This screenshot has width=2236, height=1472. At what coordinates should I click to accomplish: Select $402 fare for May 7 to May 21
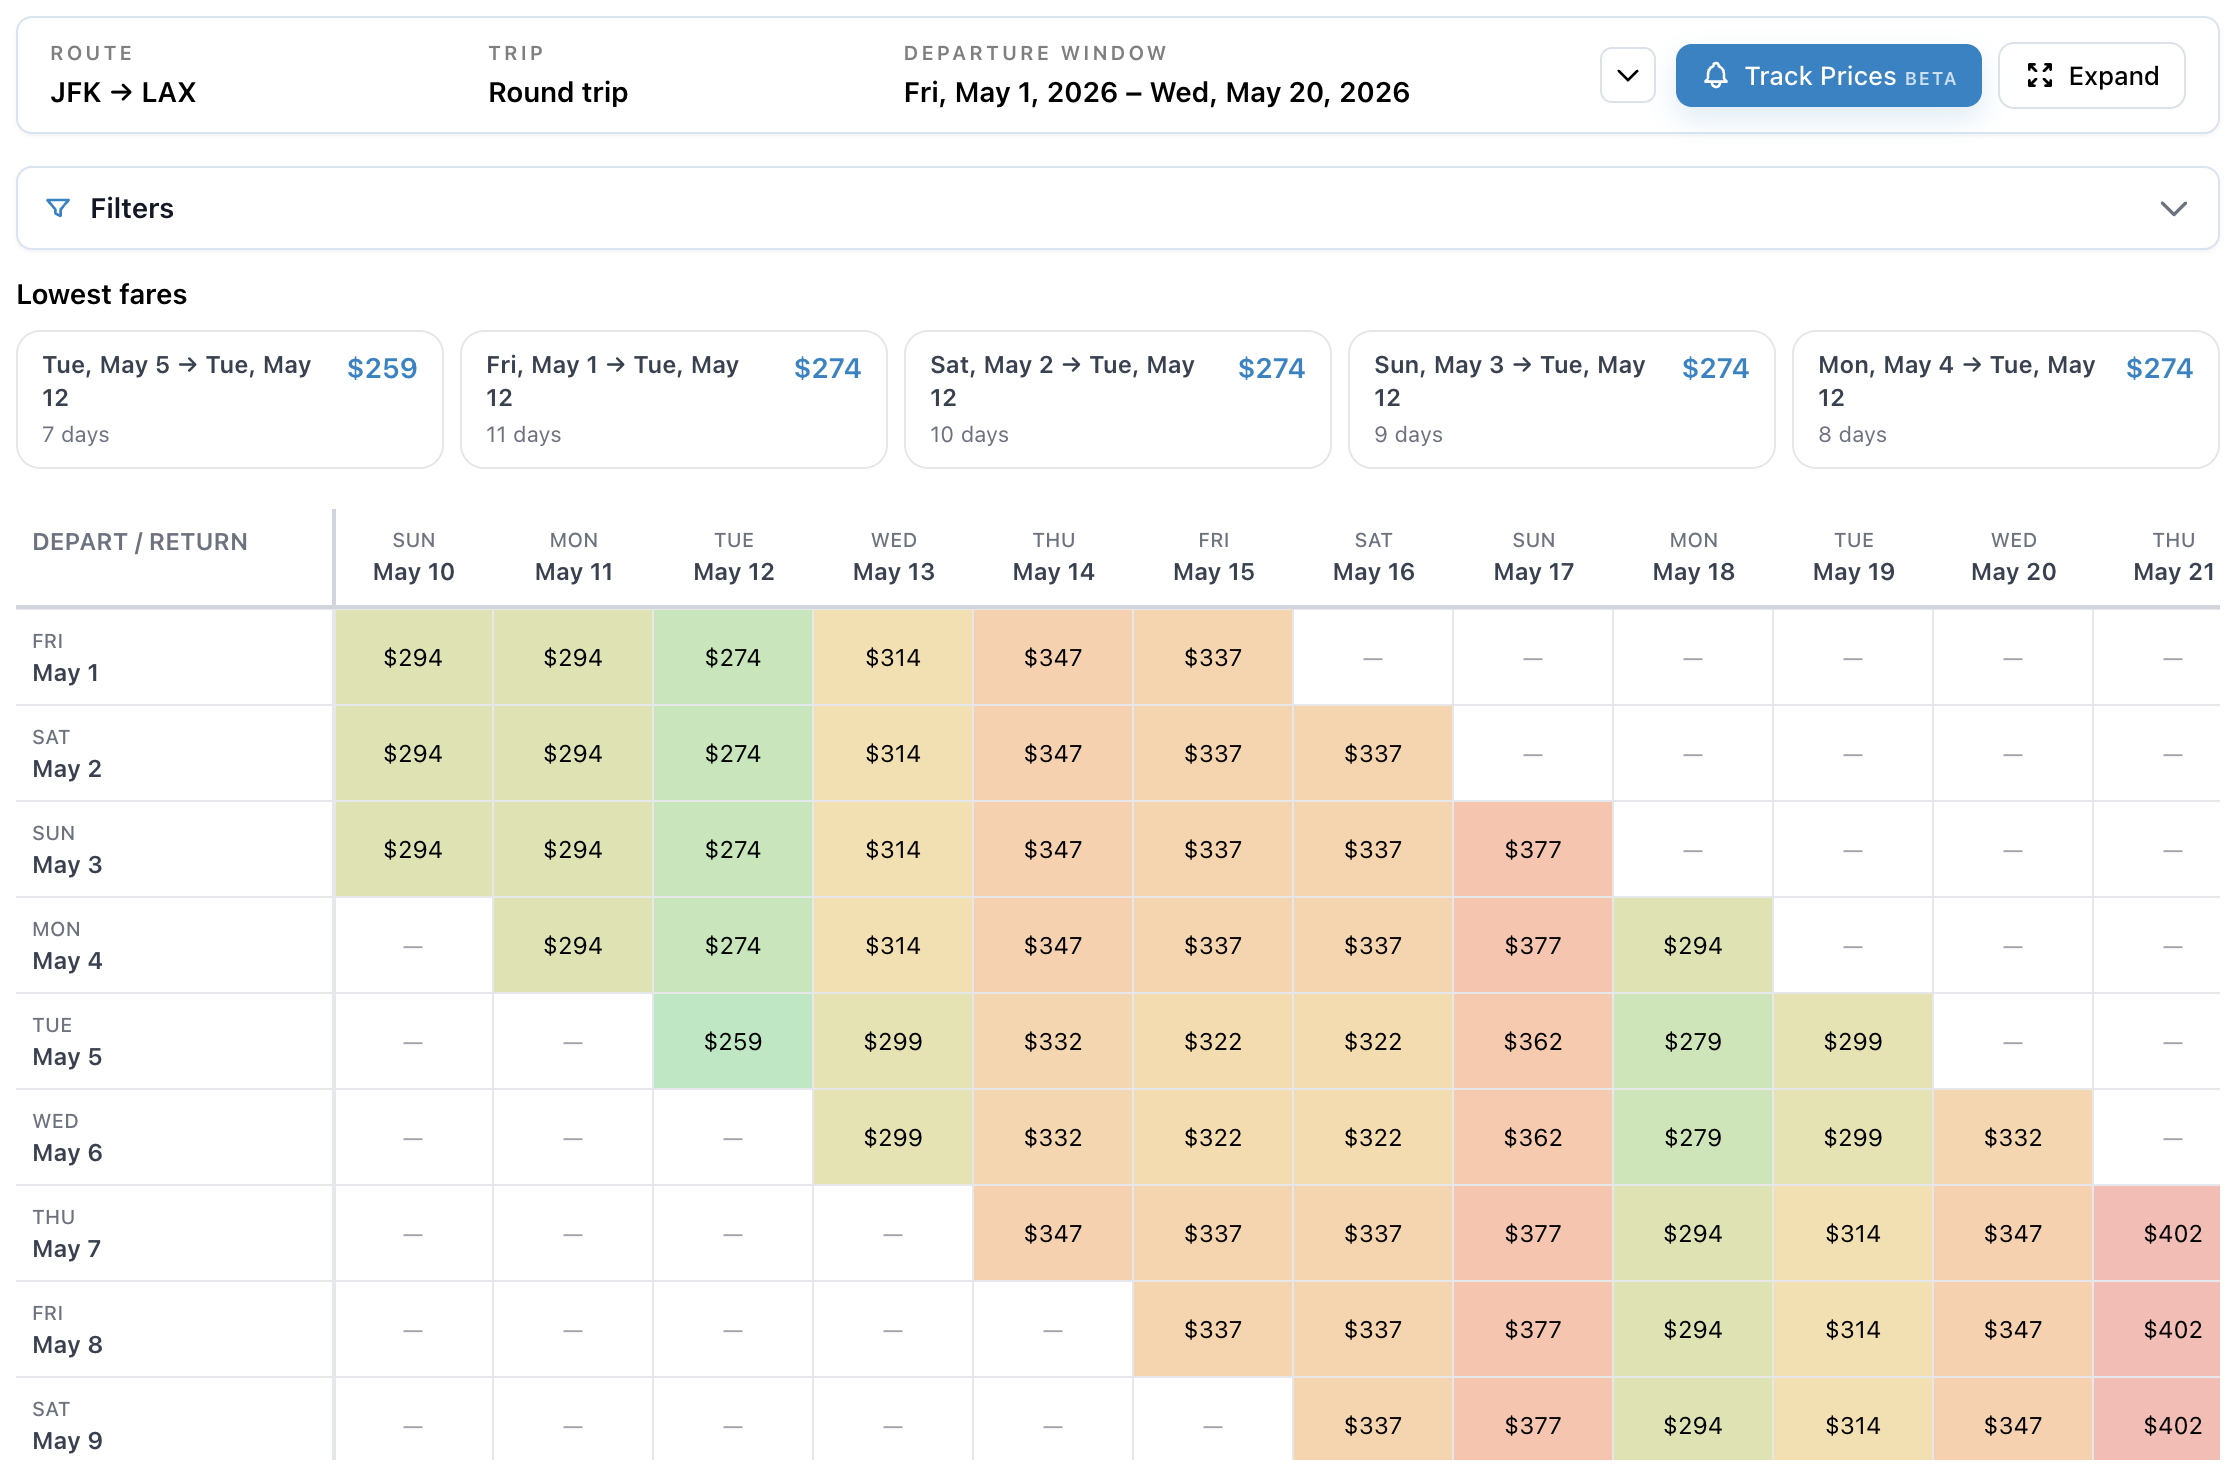click(x=2157, y=1233)
